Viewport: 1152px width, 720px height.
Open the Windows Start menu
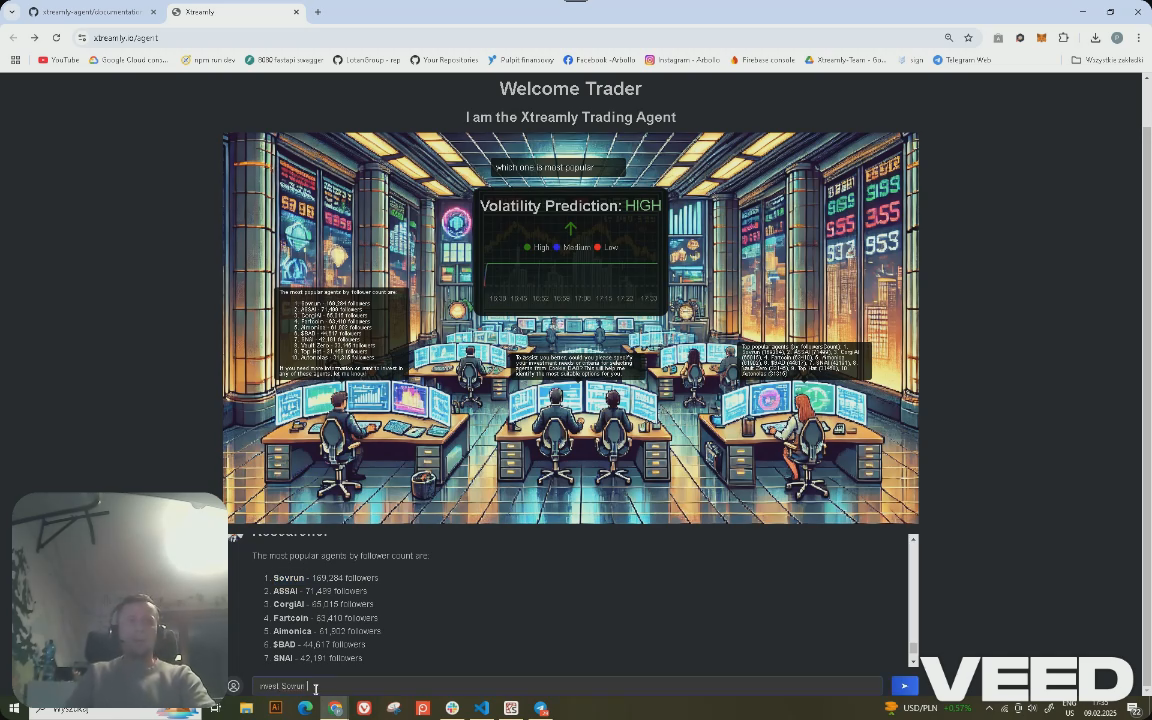tap(13, 708)
